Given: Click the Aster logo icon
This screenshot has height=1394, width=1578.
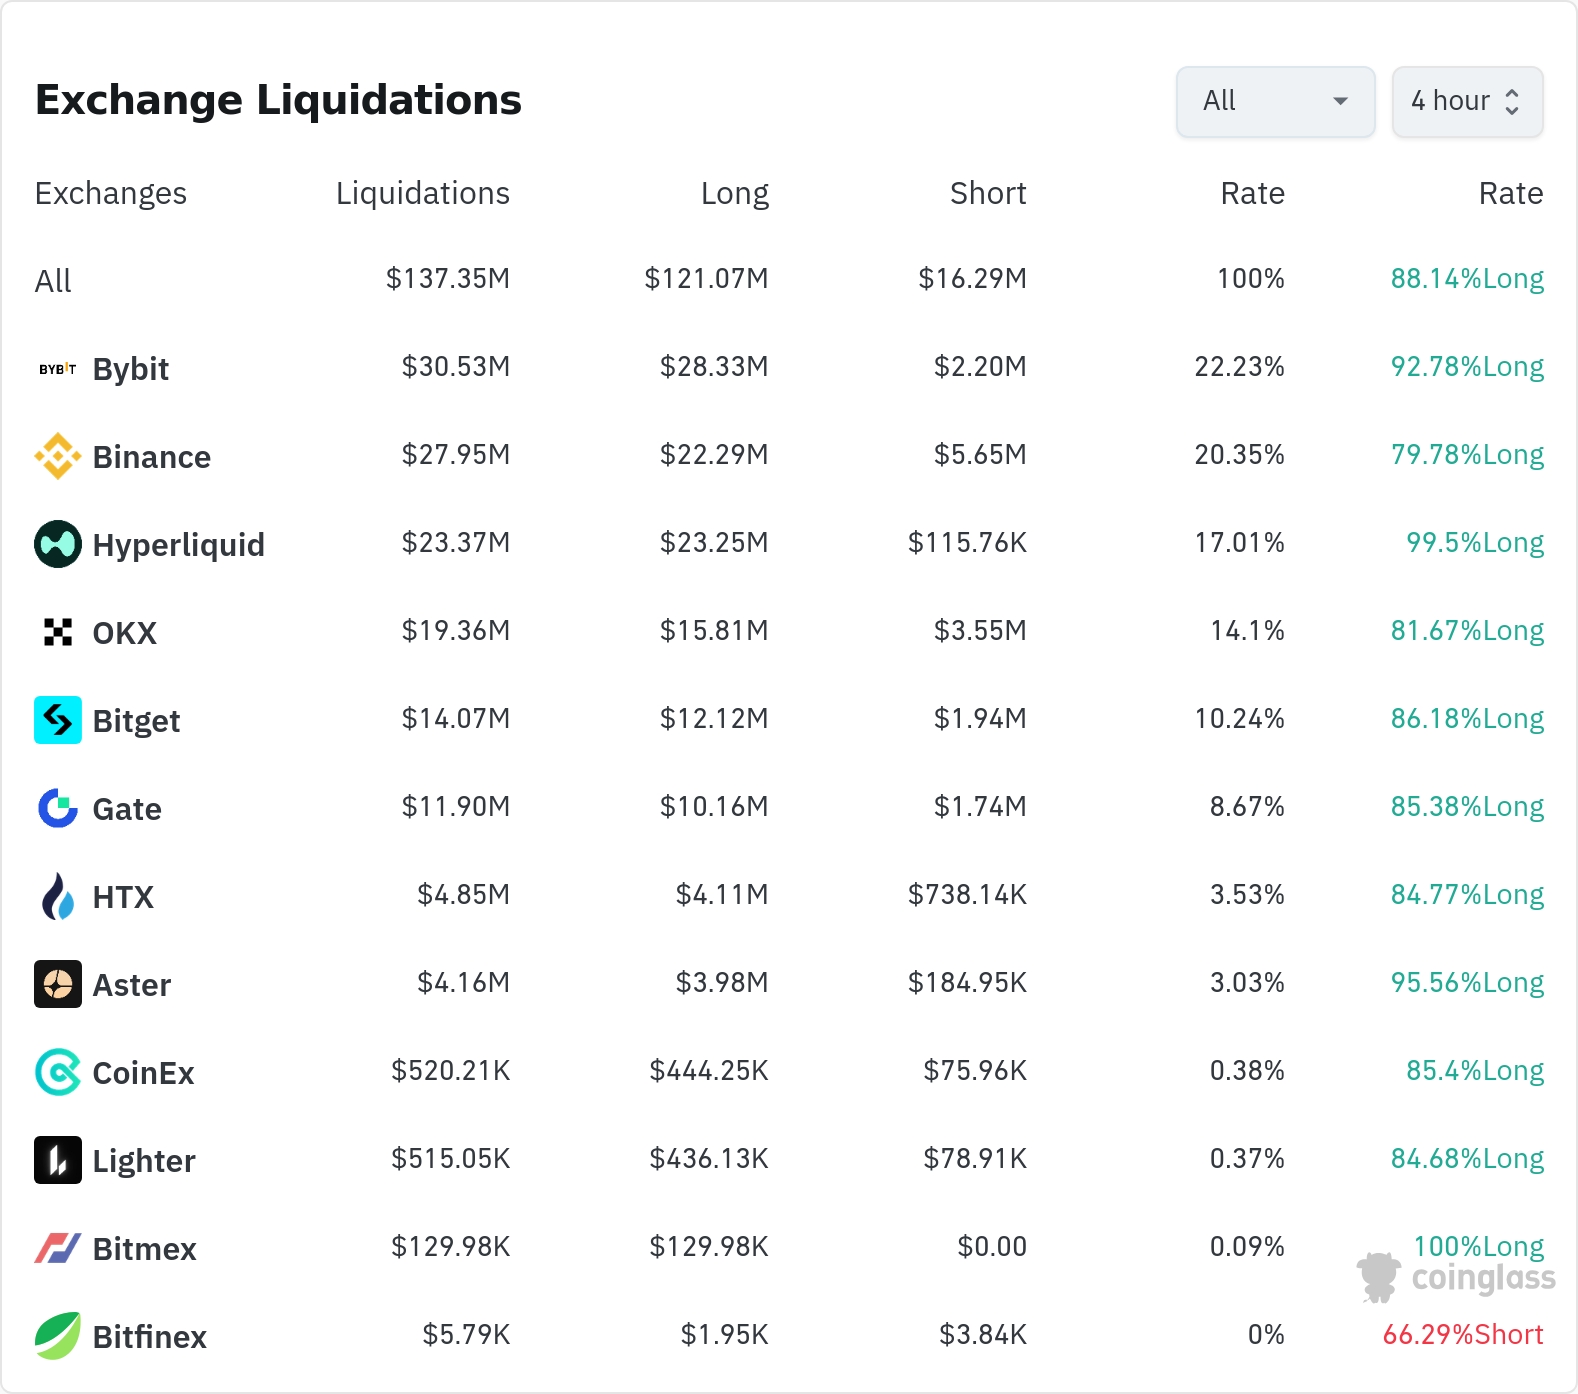Looking at the screenshot, I should tap(58, 984).
